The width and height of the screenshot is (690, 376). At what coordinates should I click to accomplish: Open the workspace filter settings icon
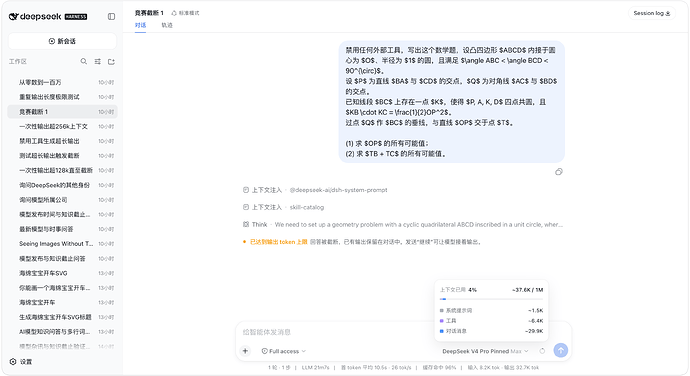(97, 62)
